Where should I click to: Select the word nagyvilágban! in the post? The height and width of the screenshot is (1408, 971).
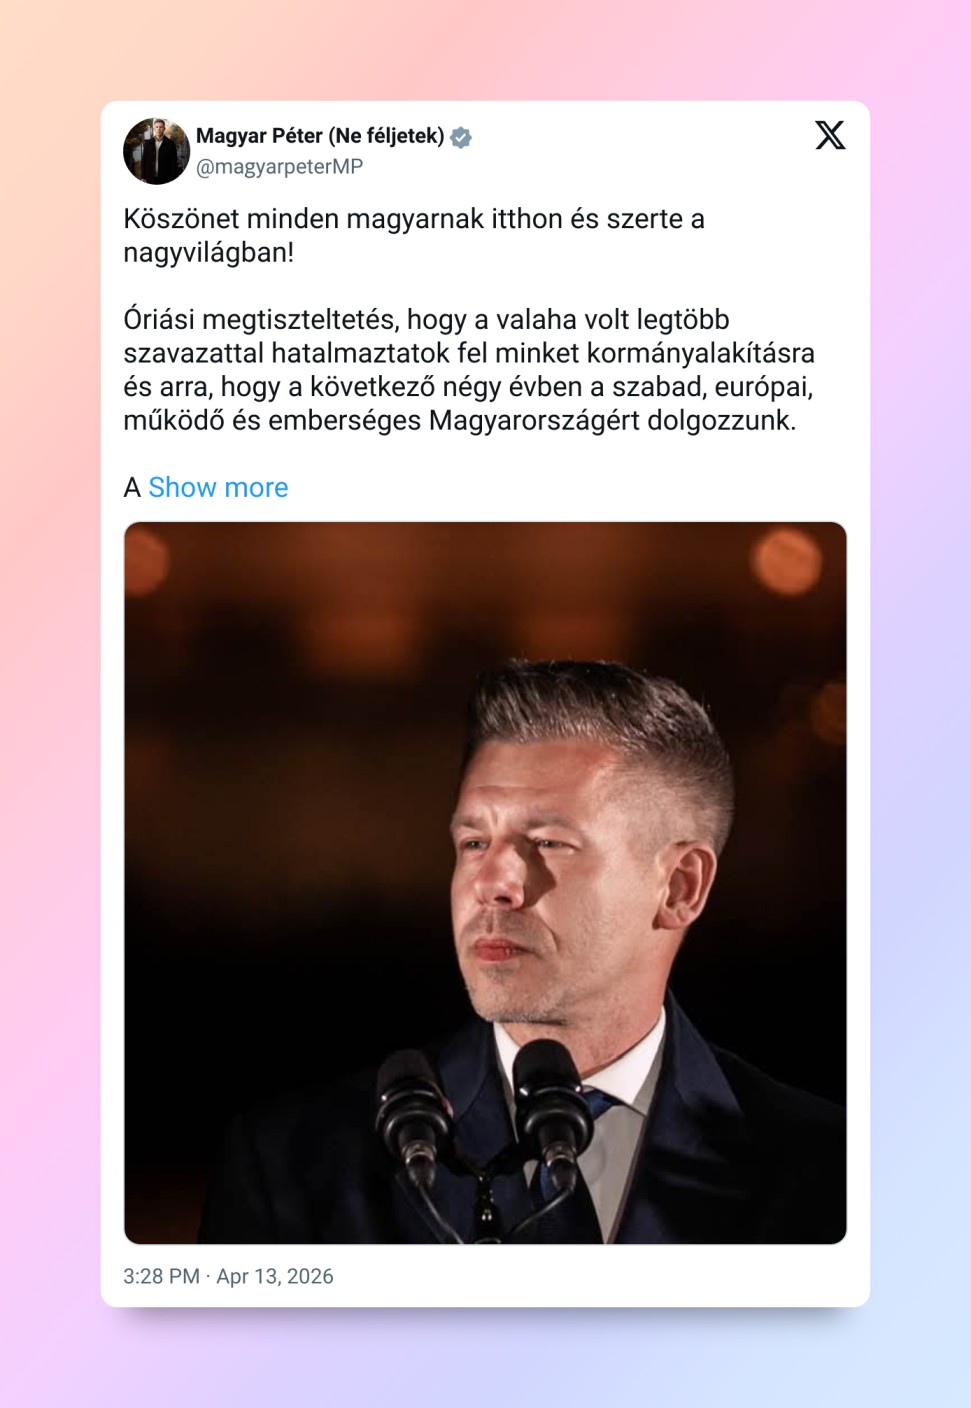[209, 253]
